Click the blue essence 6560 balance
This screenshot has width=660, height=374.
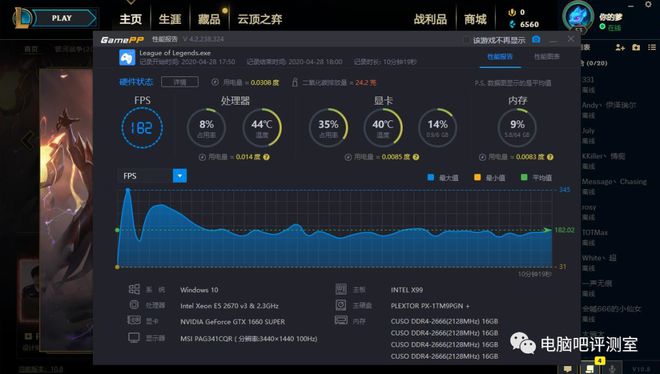[x=524, y=24]
